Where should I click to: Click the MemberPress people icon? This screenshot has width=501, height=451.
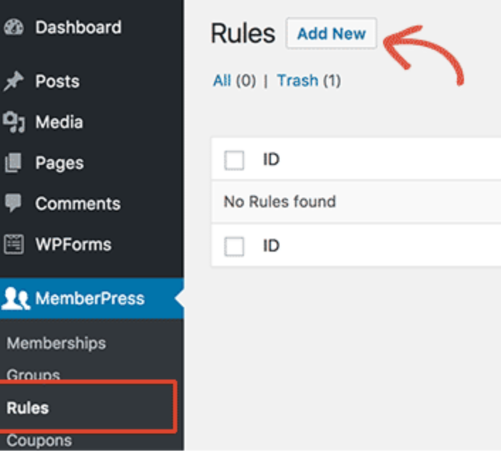point(16,298)
